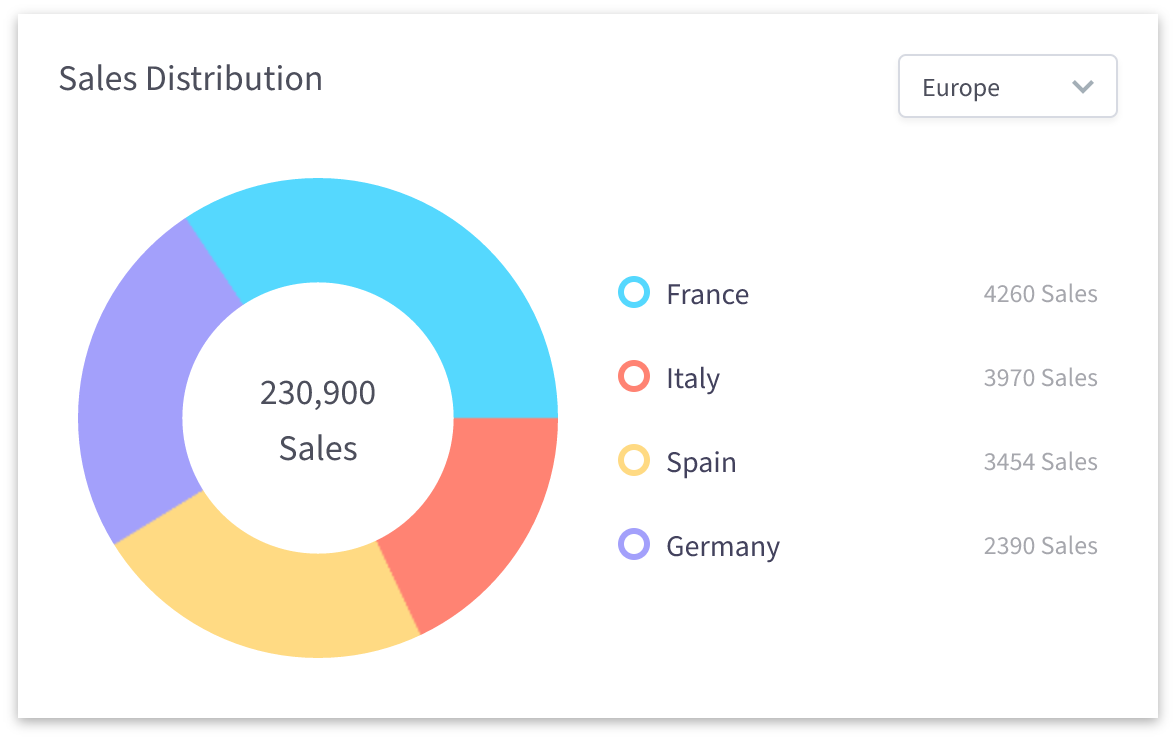Click the 3454 Sales value
The height and width of the screenshot is (740, 1176).
[1040, 462]
